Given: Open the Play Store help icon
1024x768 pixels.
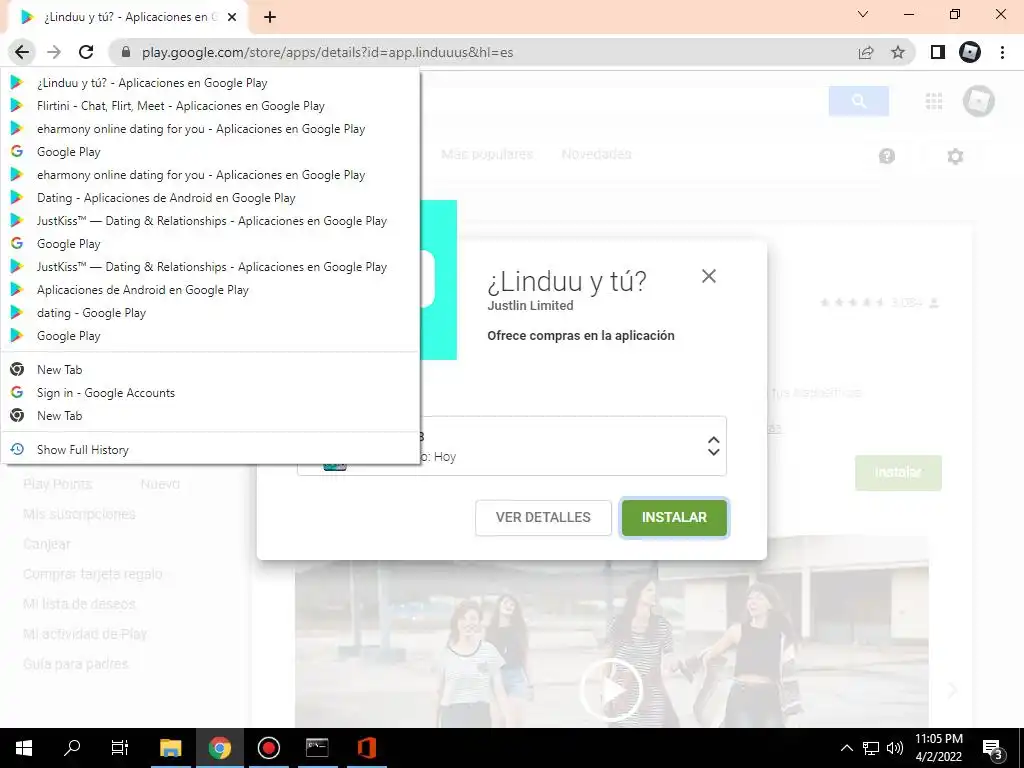Looking at the screenshot, I should coord(887,156).
